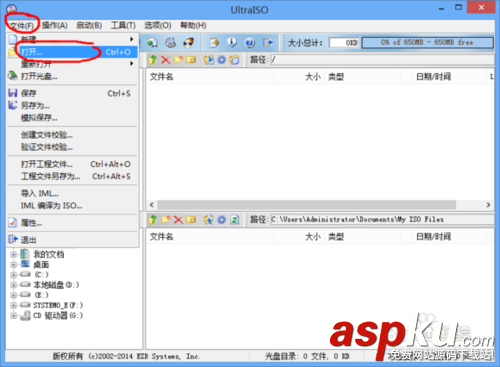The height and width of the screenshot is (367, 500).
Task: Click the document with arrow toolbar icon
Action: (x=214, y=42)
